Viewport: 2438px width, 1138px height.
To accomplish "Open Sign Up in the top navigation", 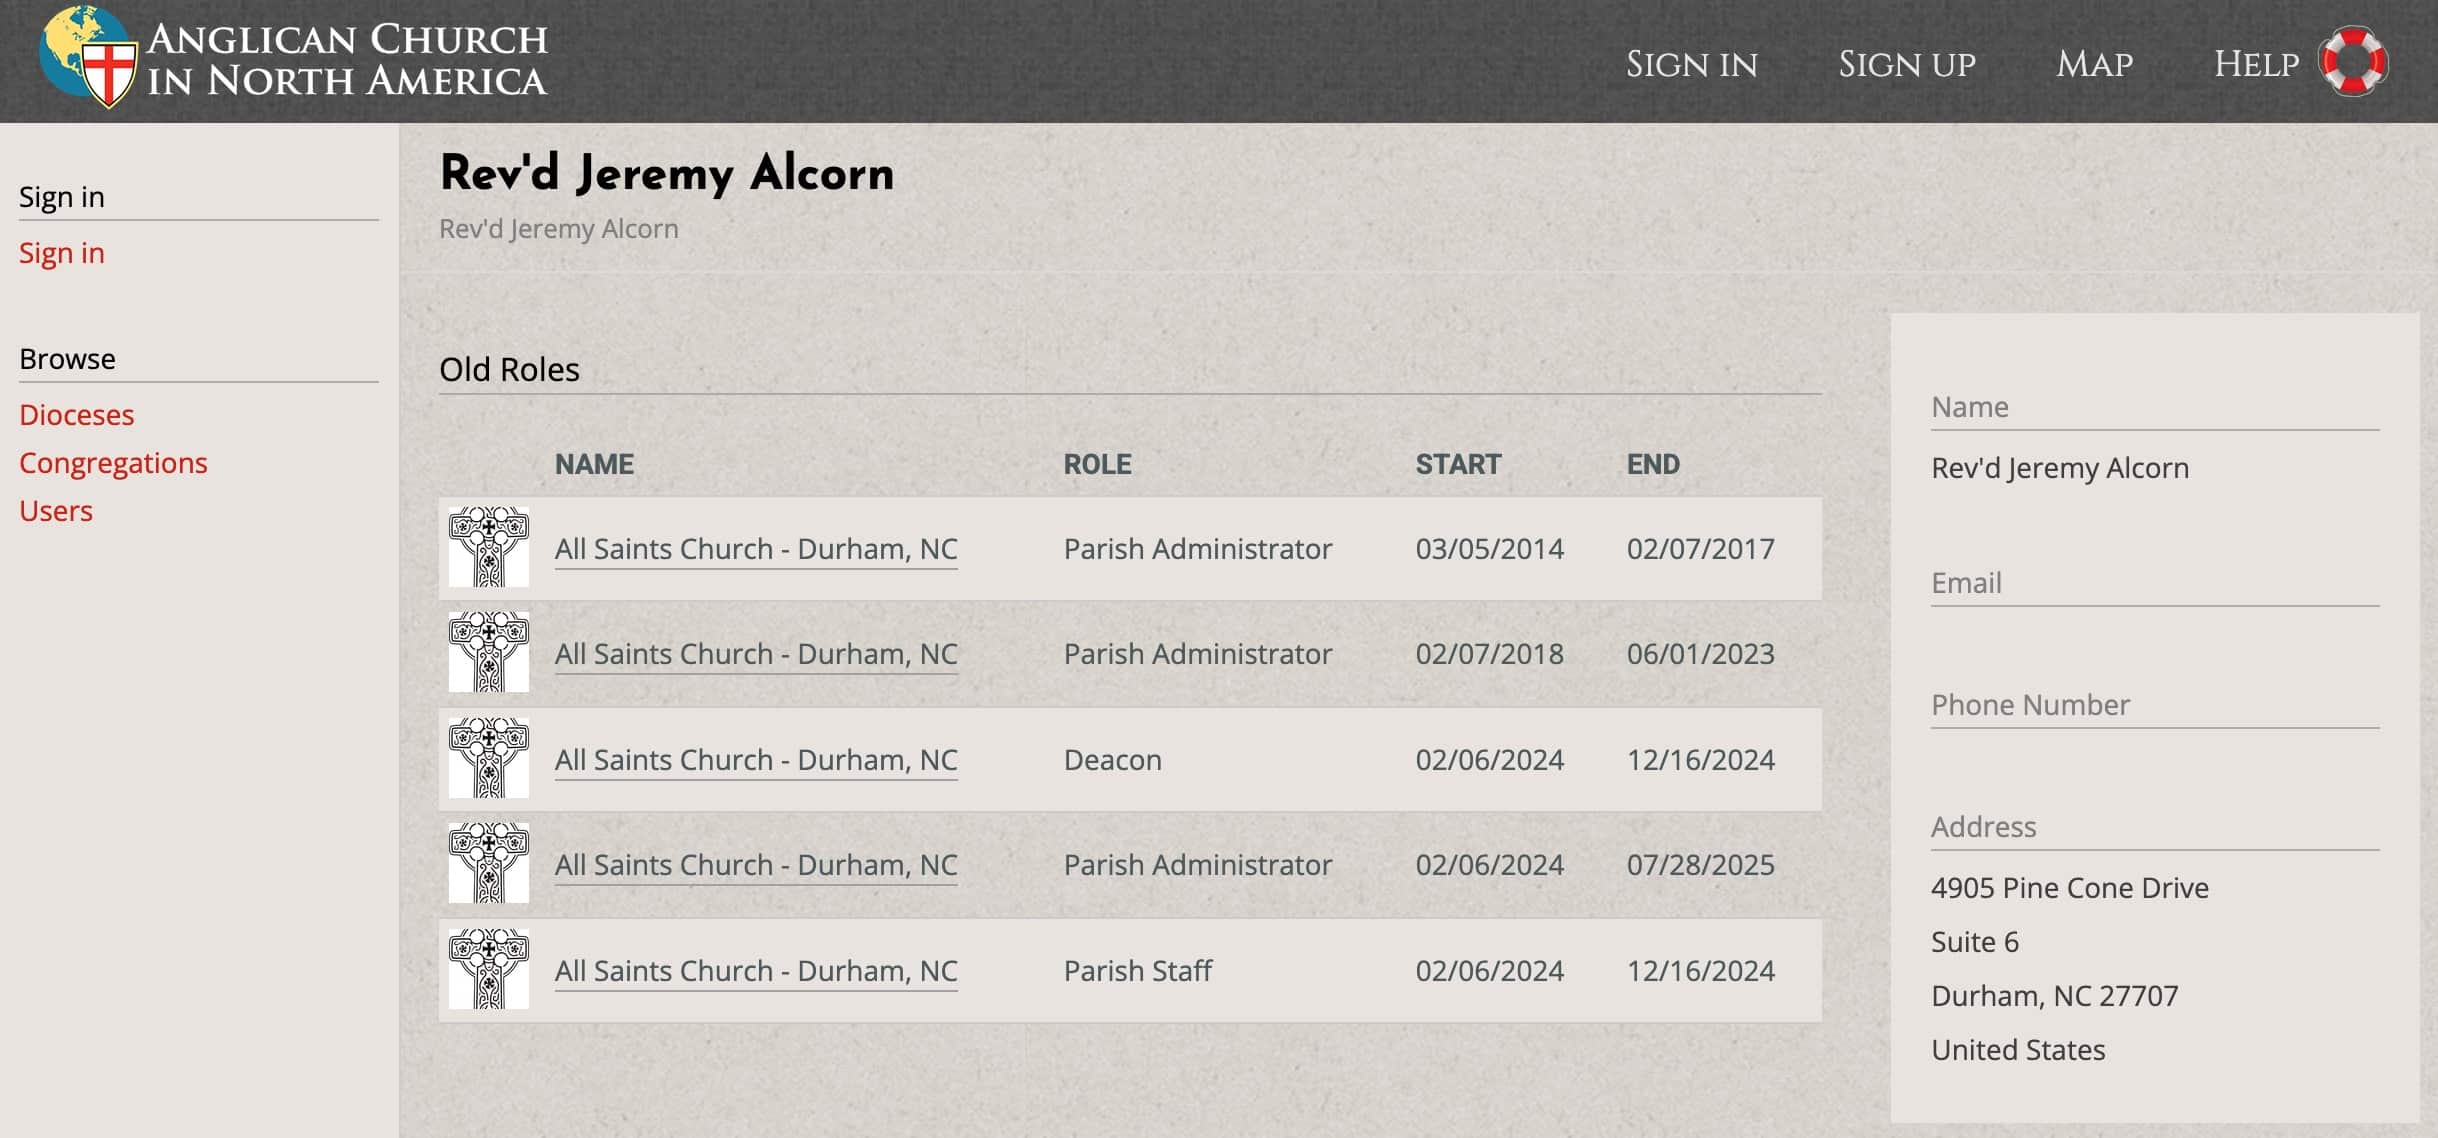I will point(1906,64).
